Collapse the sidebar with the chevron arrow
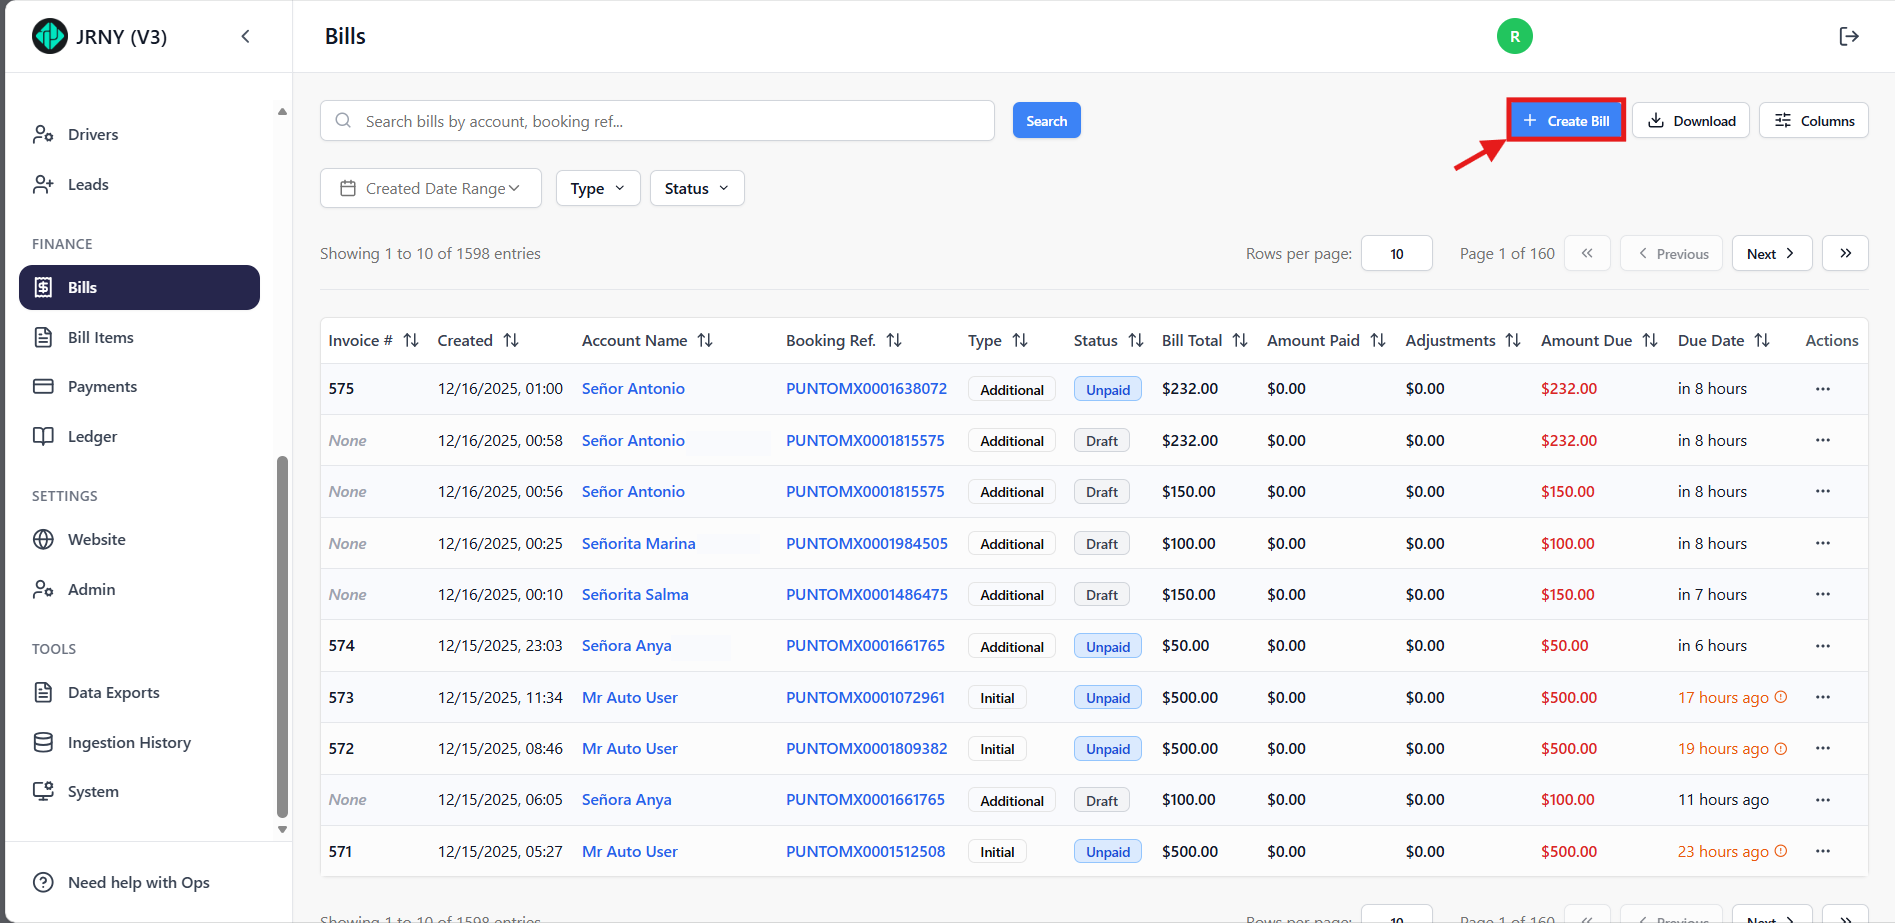 tap(245, 37)
